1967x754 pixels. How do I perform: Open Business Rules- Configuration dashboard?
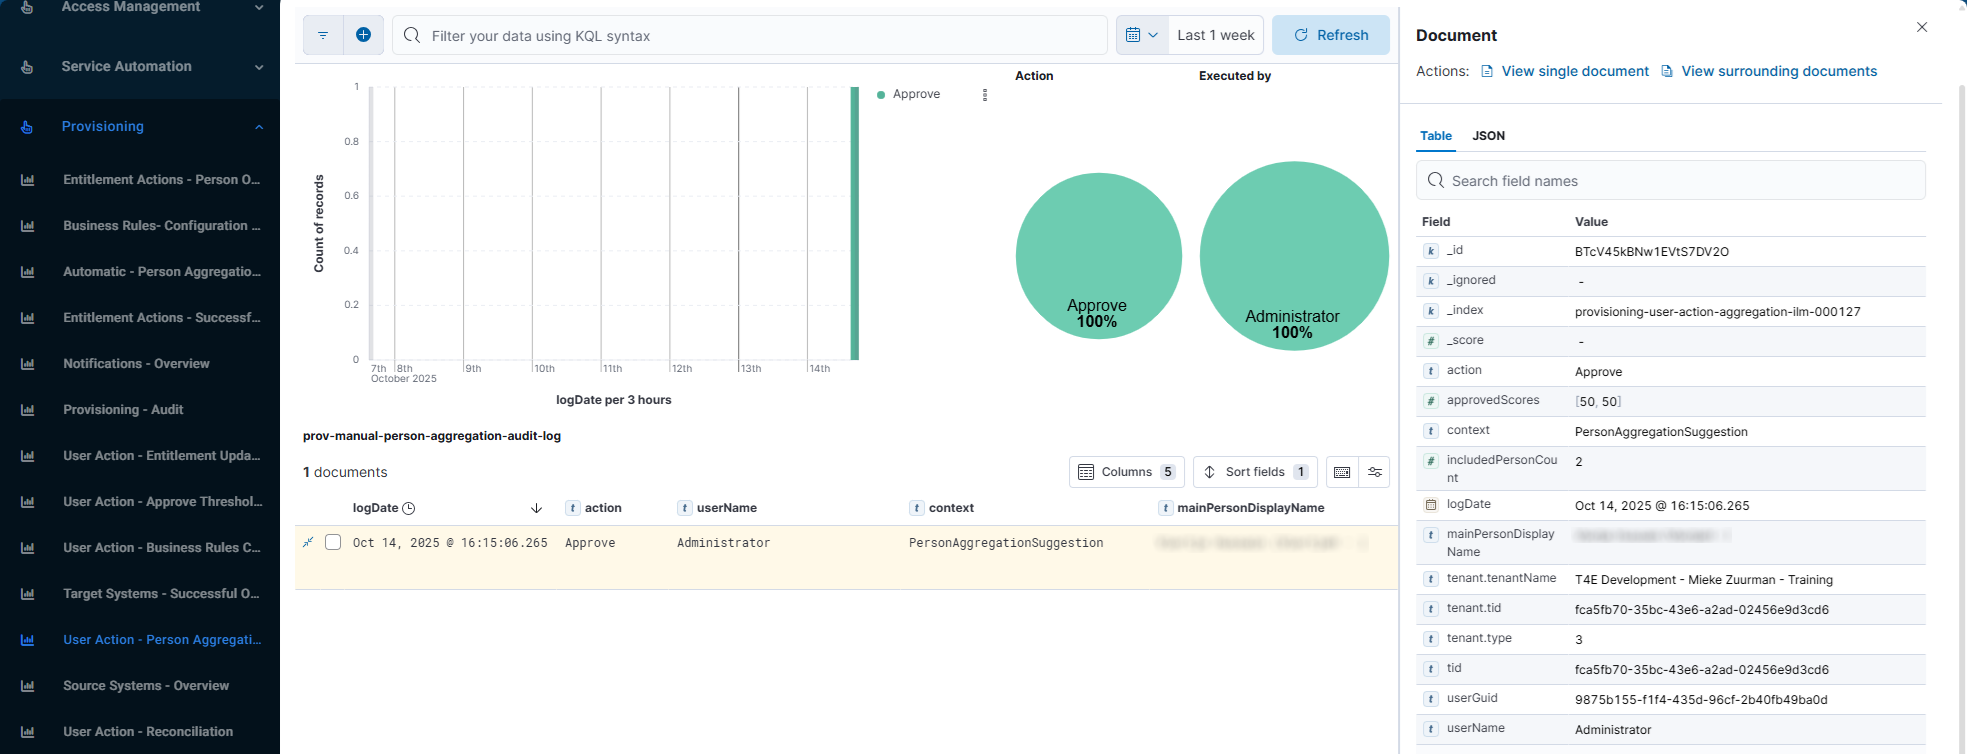tap(161, 226)
